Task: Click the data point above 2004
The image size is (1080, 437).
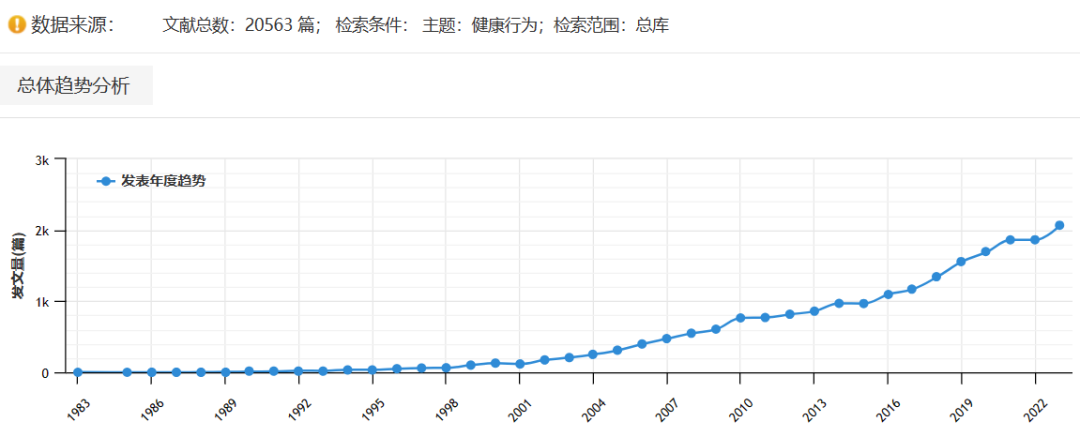Action: coord(592,354)
